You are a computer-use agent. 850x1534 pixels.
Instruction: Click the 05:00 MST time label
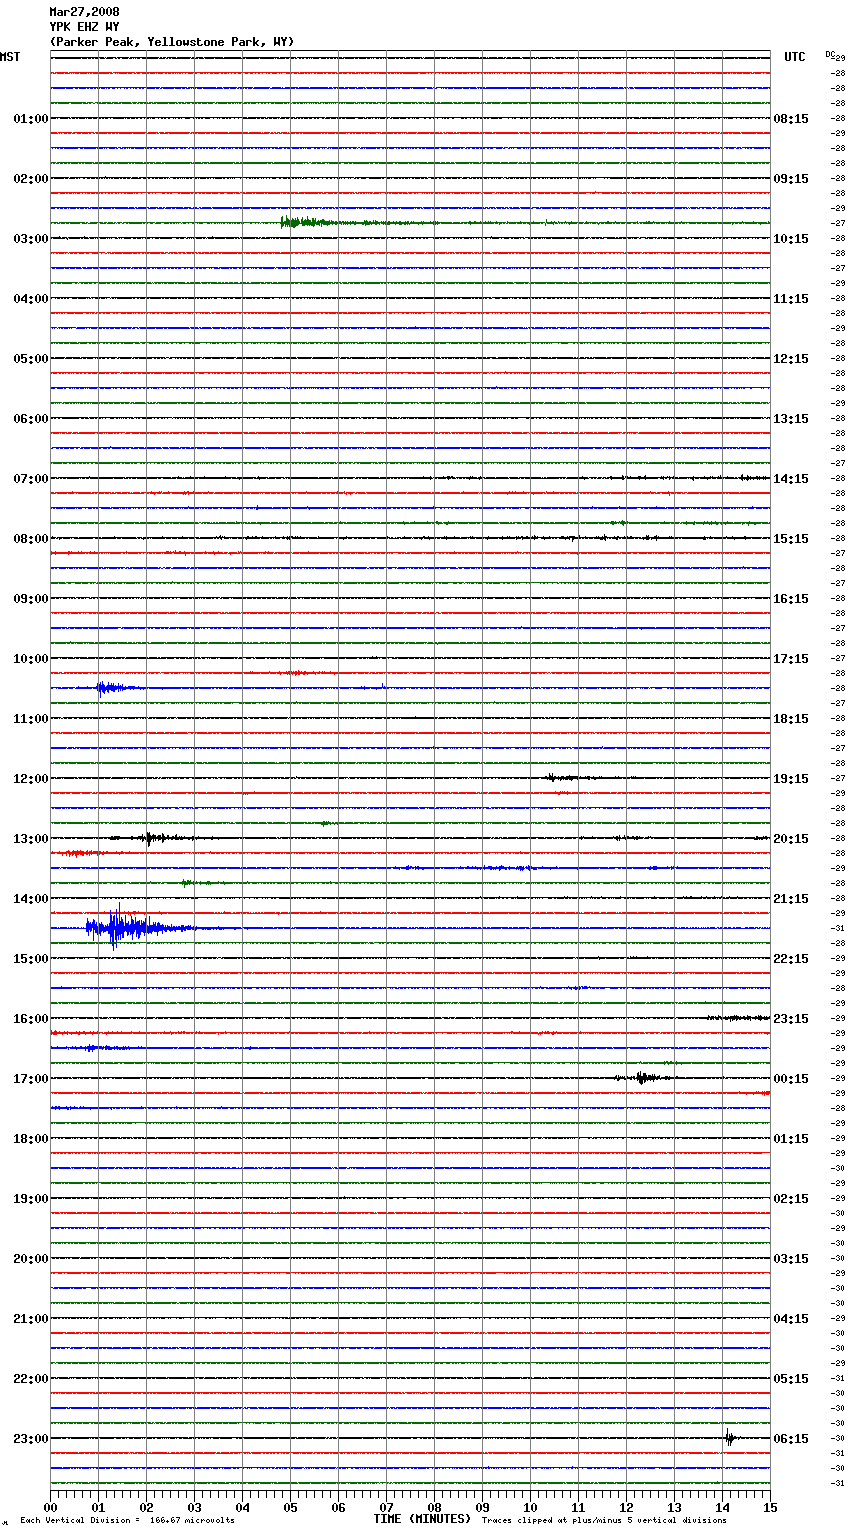coord(31,359)
